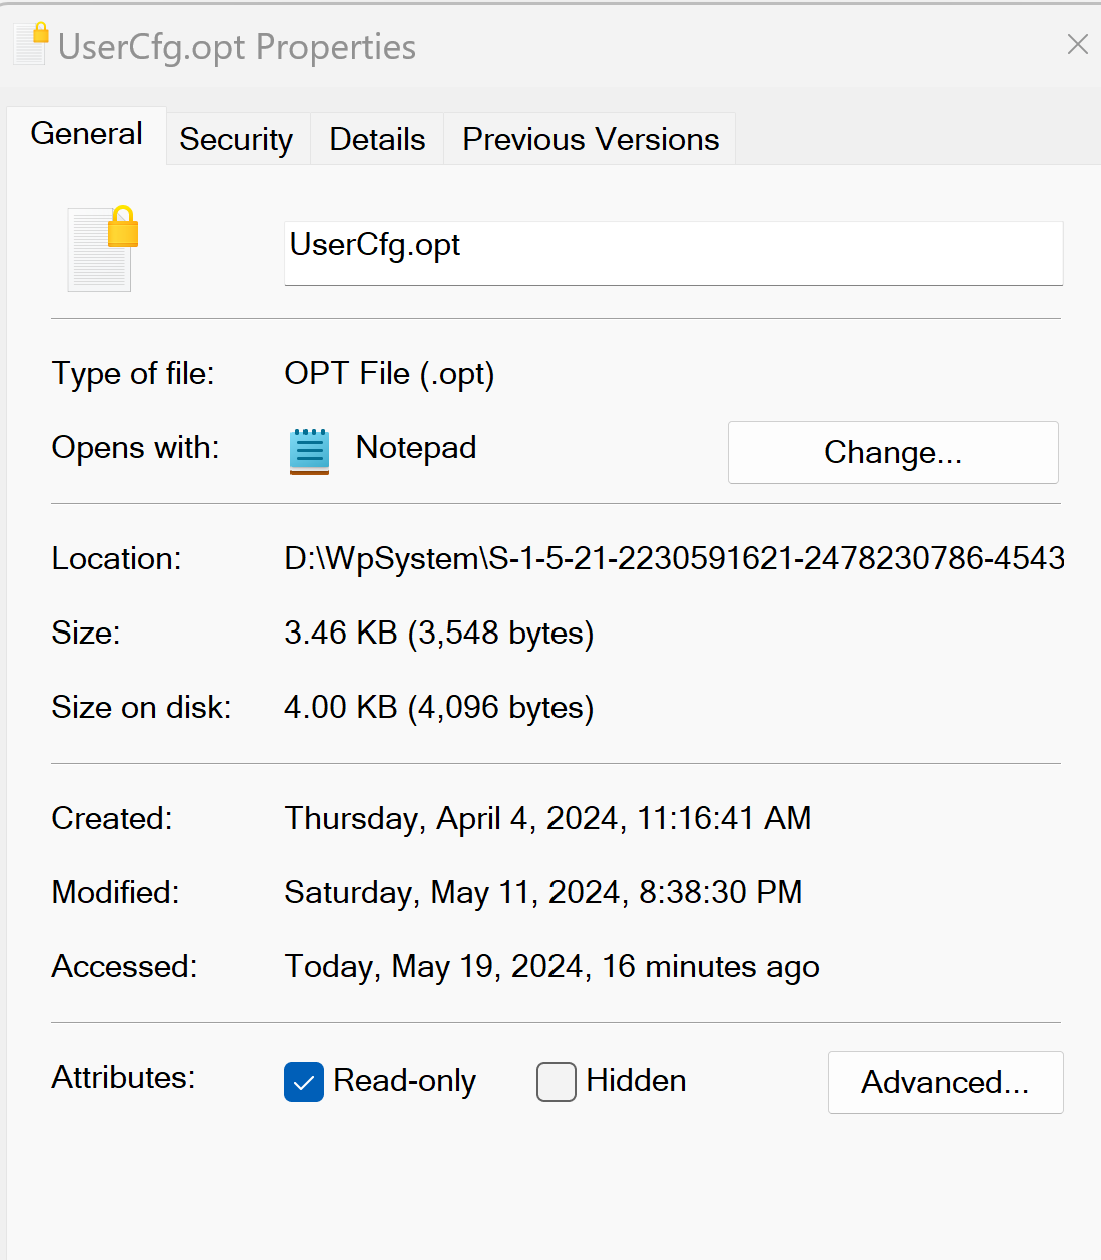Click the Location path text
This screenshot has width=1101, height=1260.
tap(675, 558)
